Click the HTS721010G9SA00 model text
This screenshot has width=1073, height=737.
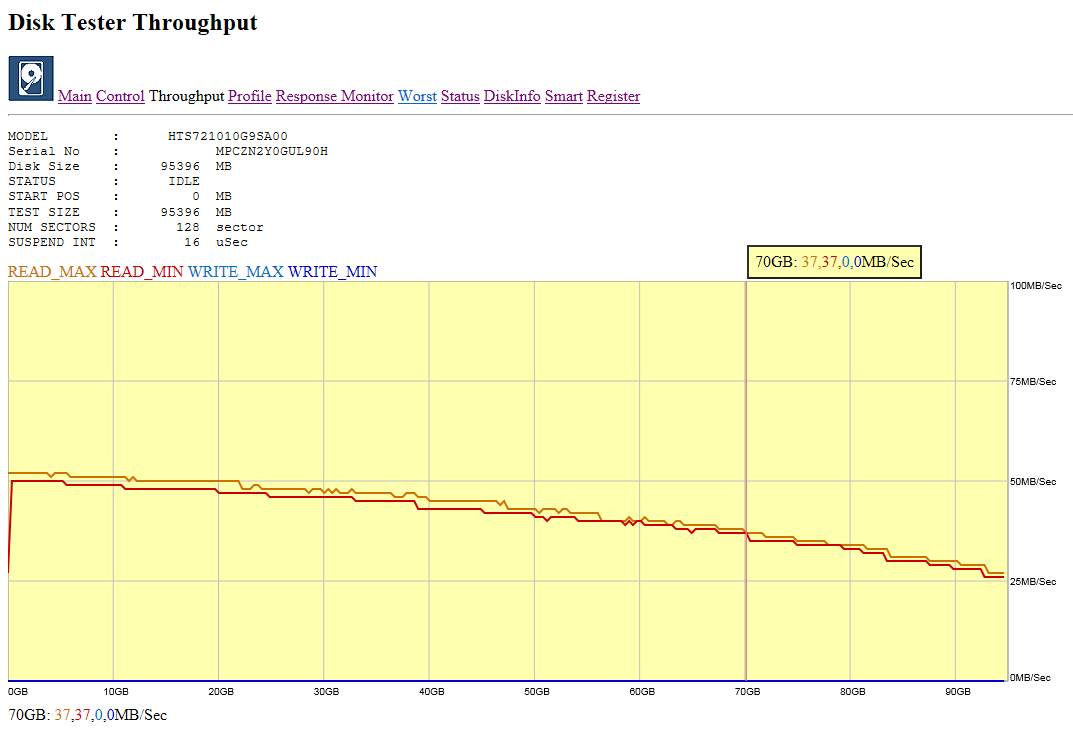coord(228,136)
